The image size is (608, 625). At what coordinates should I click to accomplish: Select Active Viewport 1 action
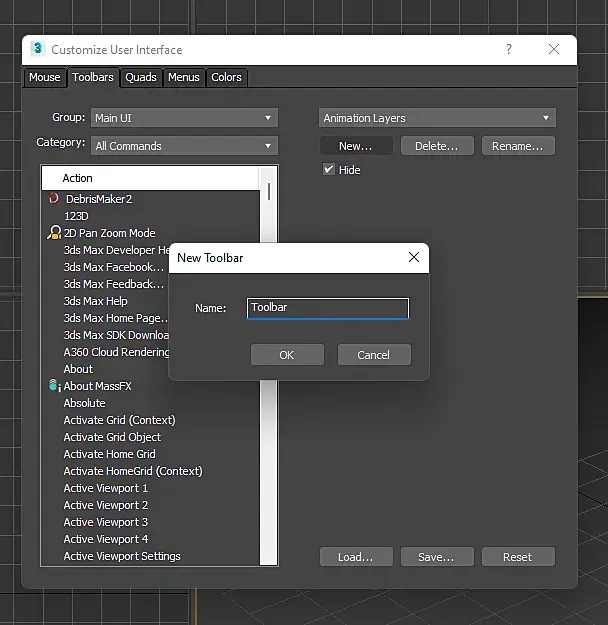(106, 488)
